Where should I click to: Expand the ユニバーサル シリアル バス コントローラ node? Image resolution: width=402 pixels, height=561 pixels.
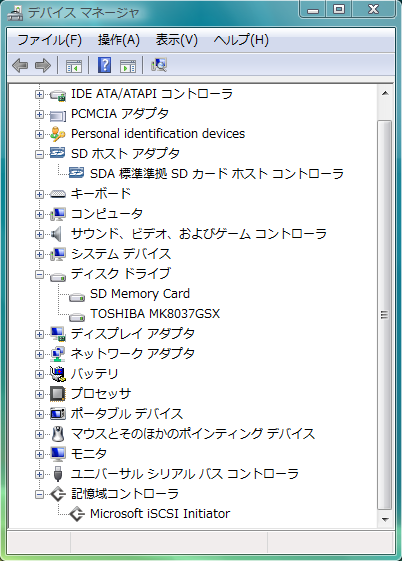tap(39, 474)
